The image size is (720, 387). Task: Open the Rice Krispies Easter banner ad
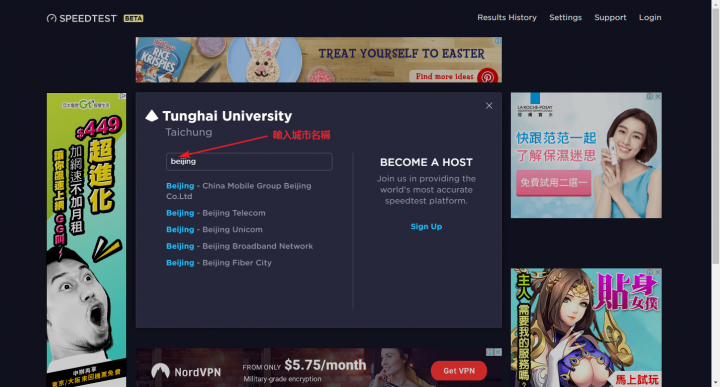319,60
